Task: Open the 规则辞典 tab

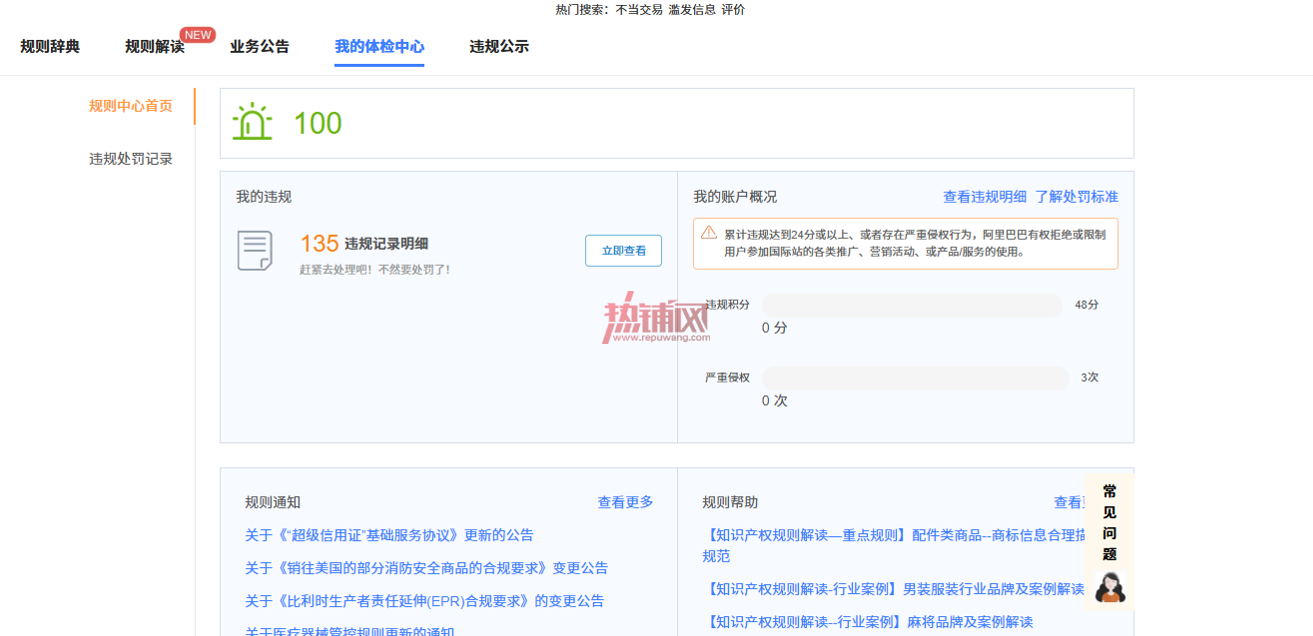Action: 50,46
